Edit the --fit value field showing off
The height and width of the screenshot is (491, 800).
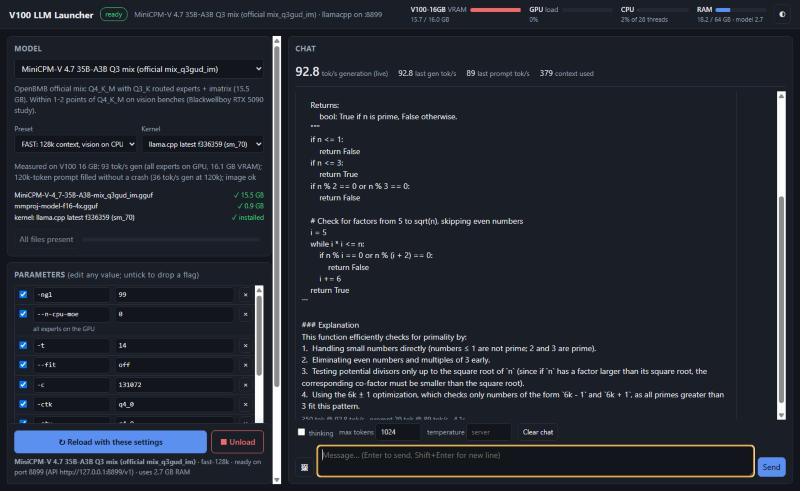174,365
